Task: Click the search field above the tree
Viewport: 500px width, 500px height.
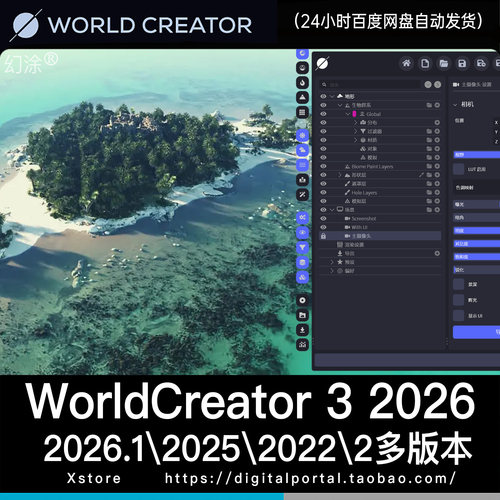Action: point(370,84)
